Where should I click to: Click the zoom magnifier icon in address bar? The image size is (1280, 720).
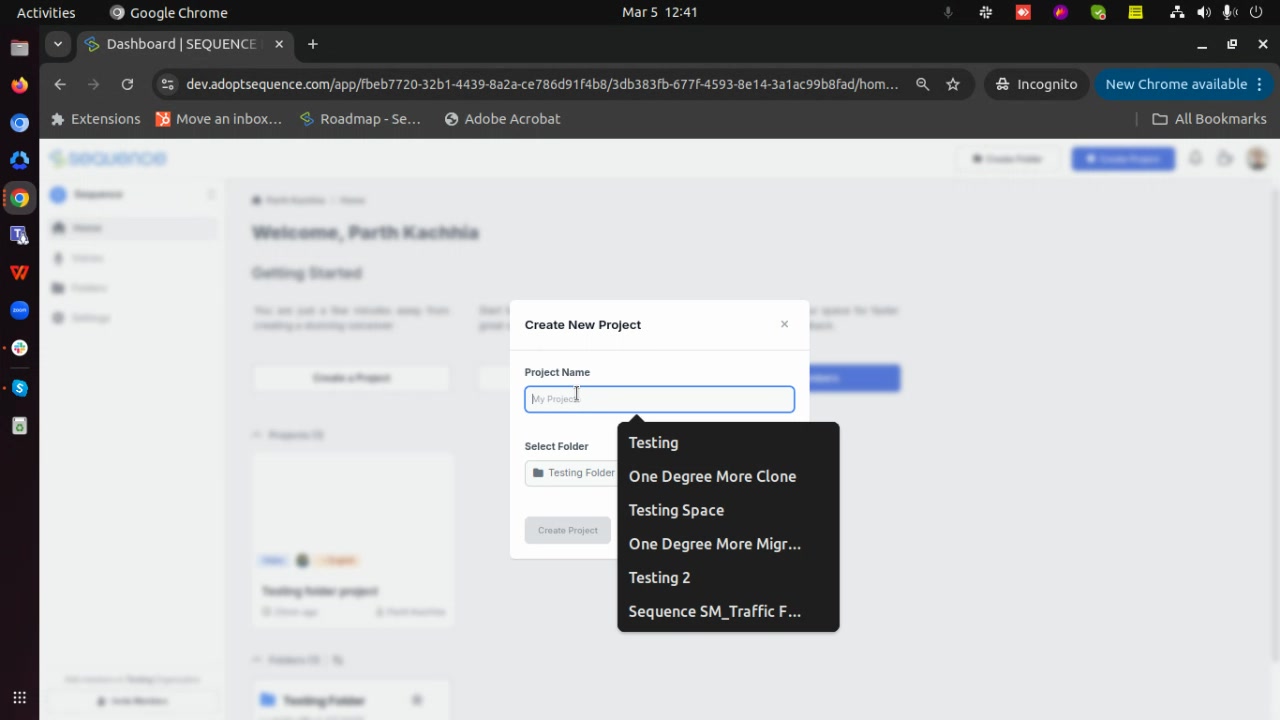tap(922, 85)
